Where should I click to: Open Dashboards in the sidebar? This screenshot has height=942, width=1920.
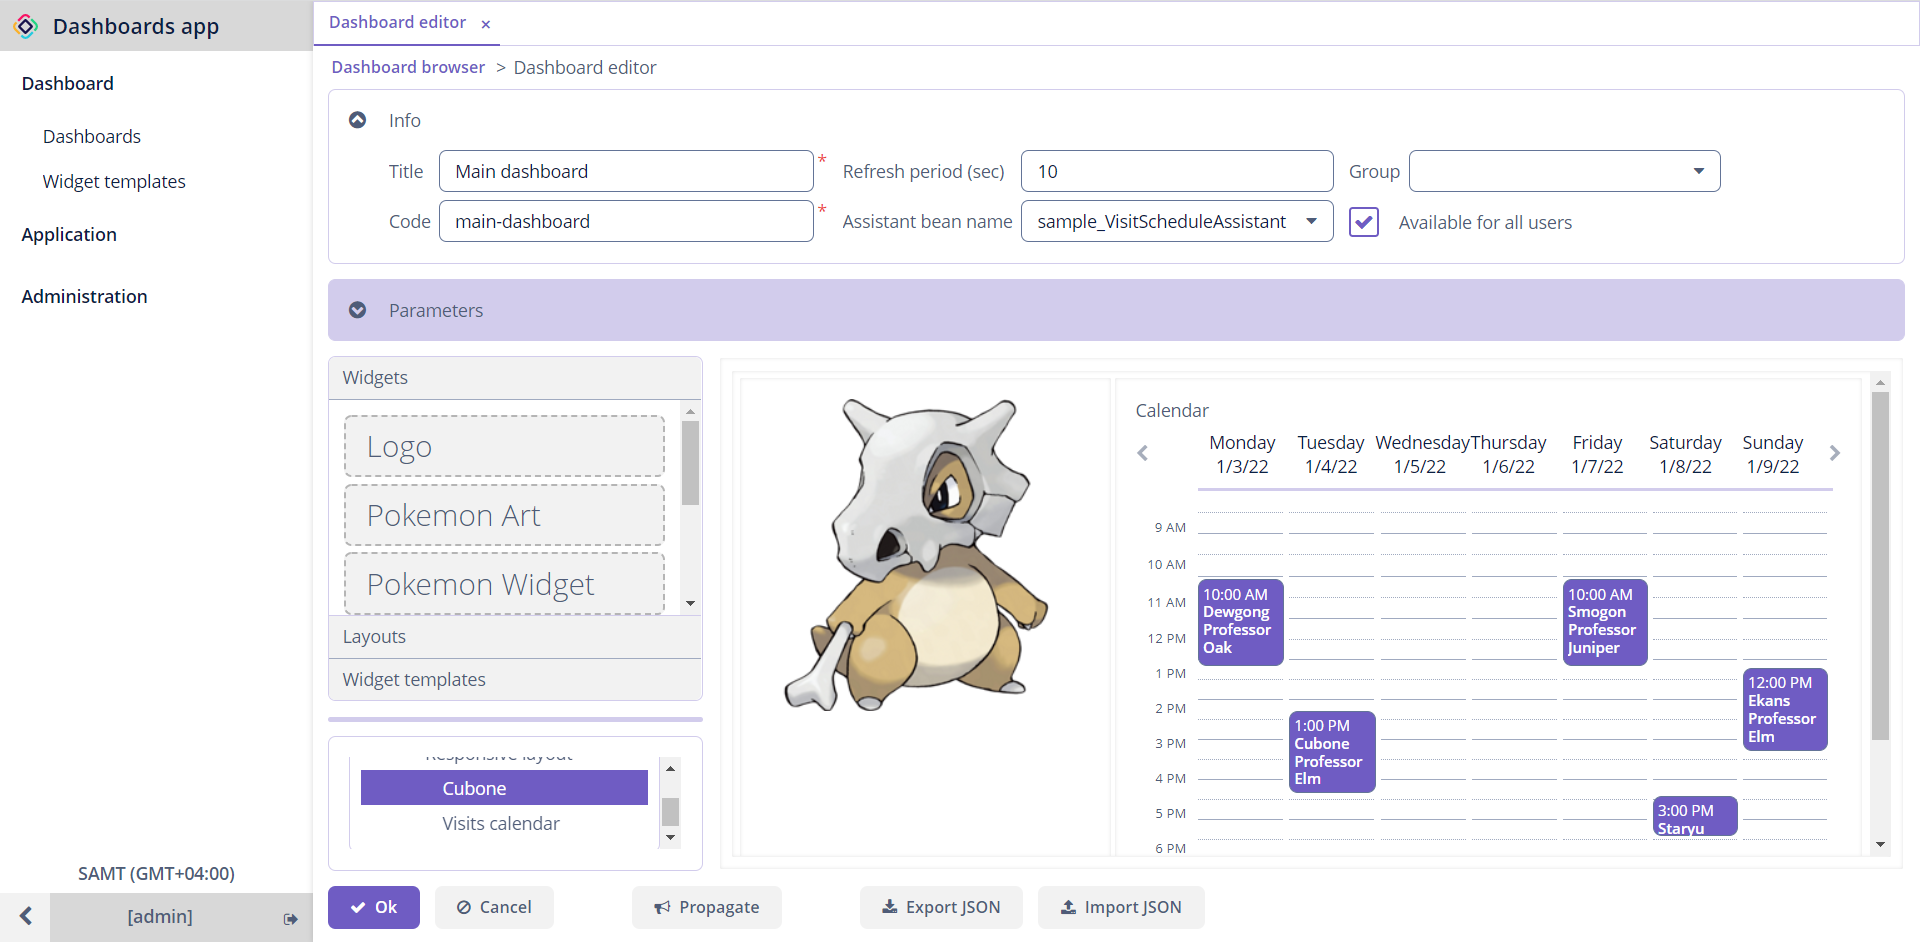[x=91, y=136]
